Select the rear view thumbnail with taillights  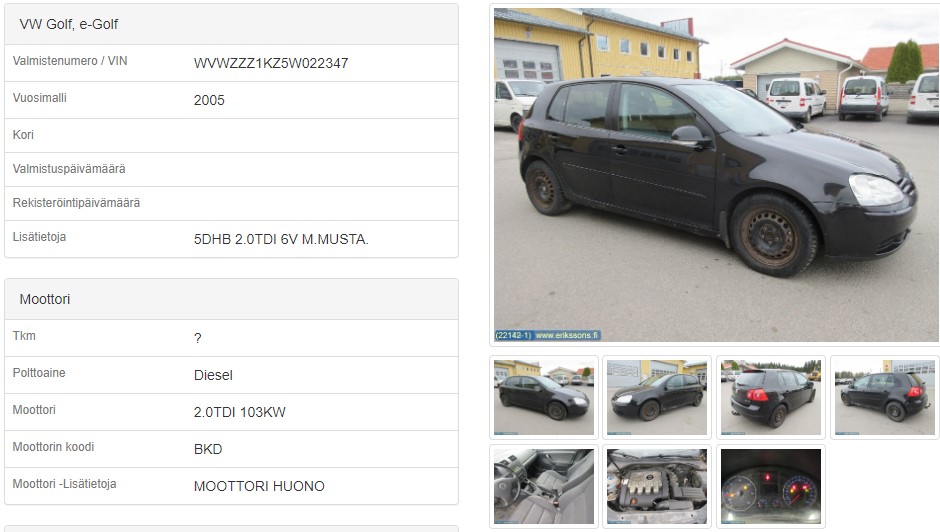click(x=770, y=397)
